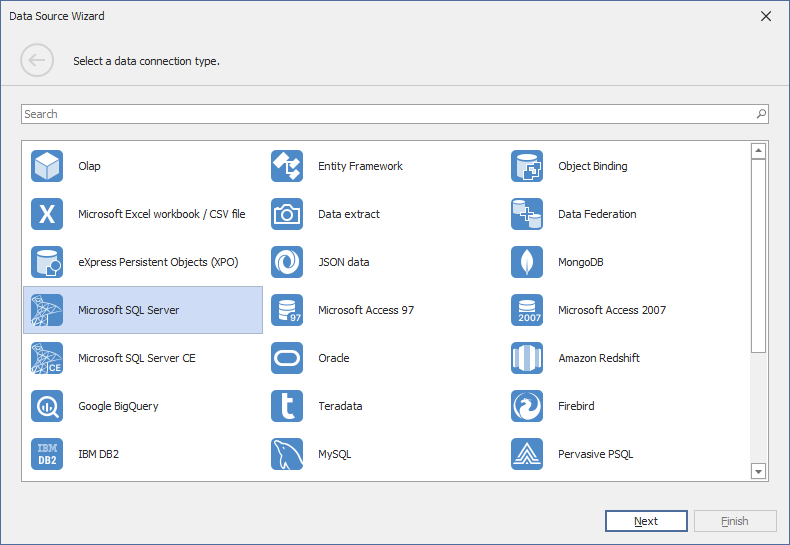Choose the MongoDB leaf icon
This screenshot has height=545, width=790.
(526, 262)
